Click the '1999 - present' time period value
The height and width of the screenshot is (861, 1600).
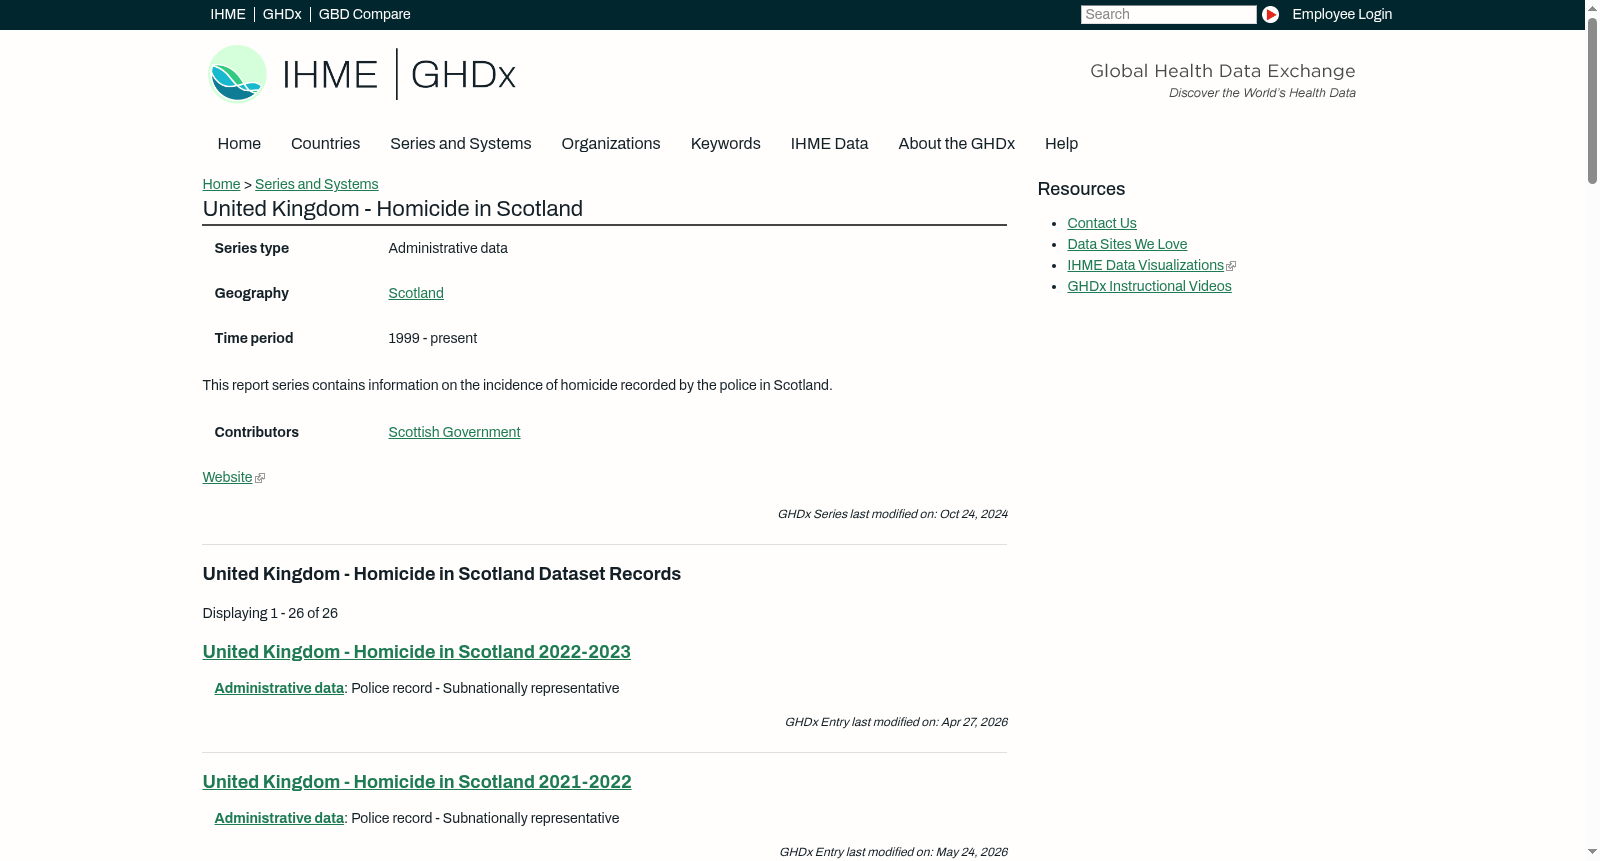(x=432, y=338)
